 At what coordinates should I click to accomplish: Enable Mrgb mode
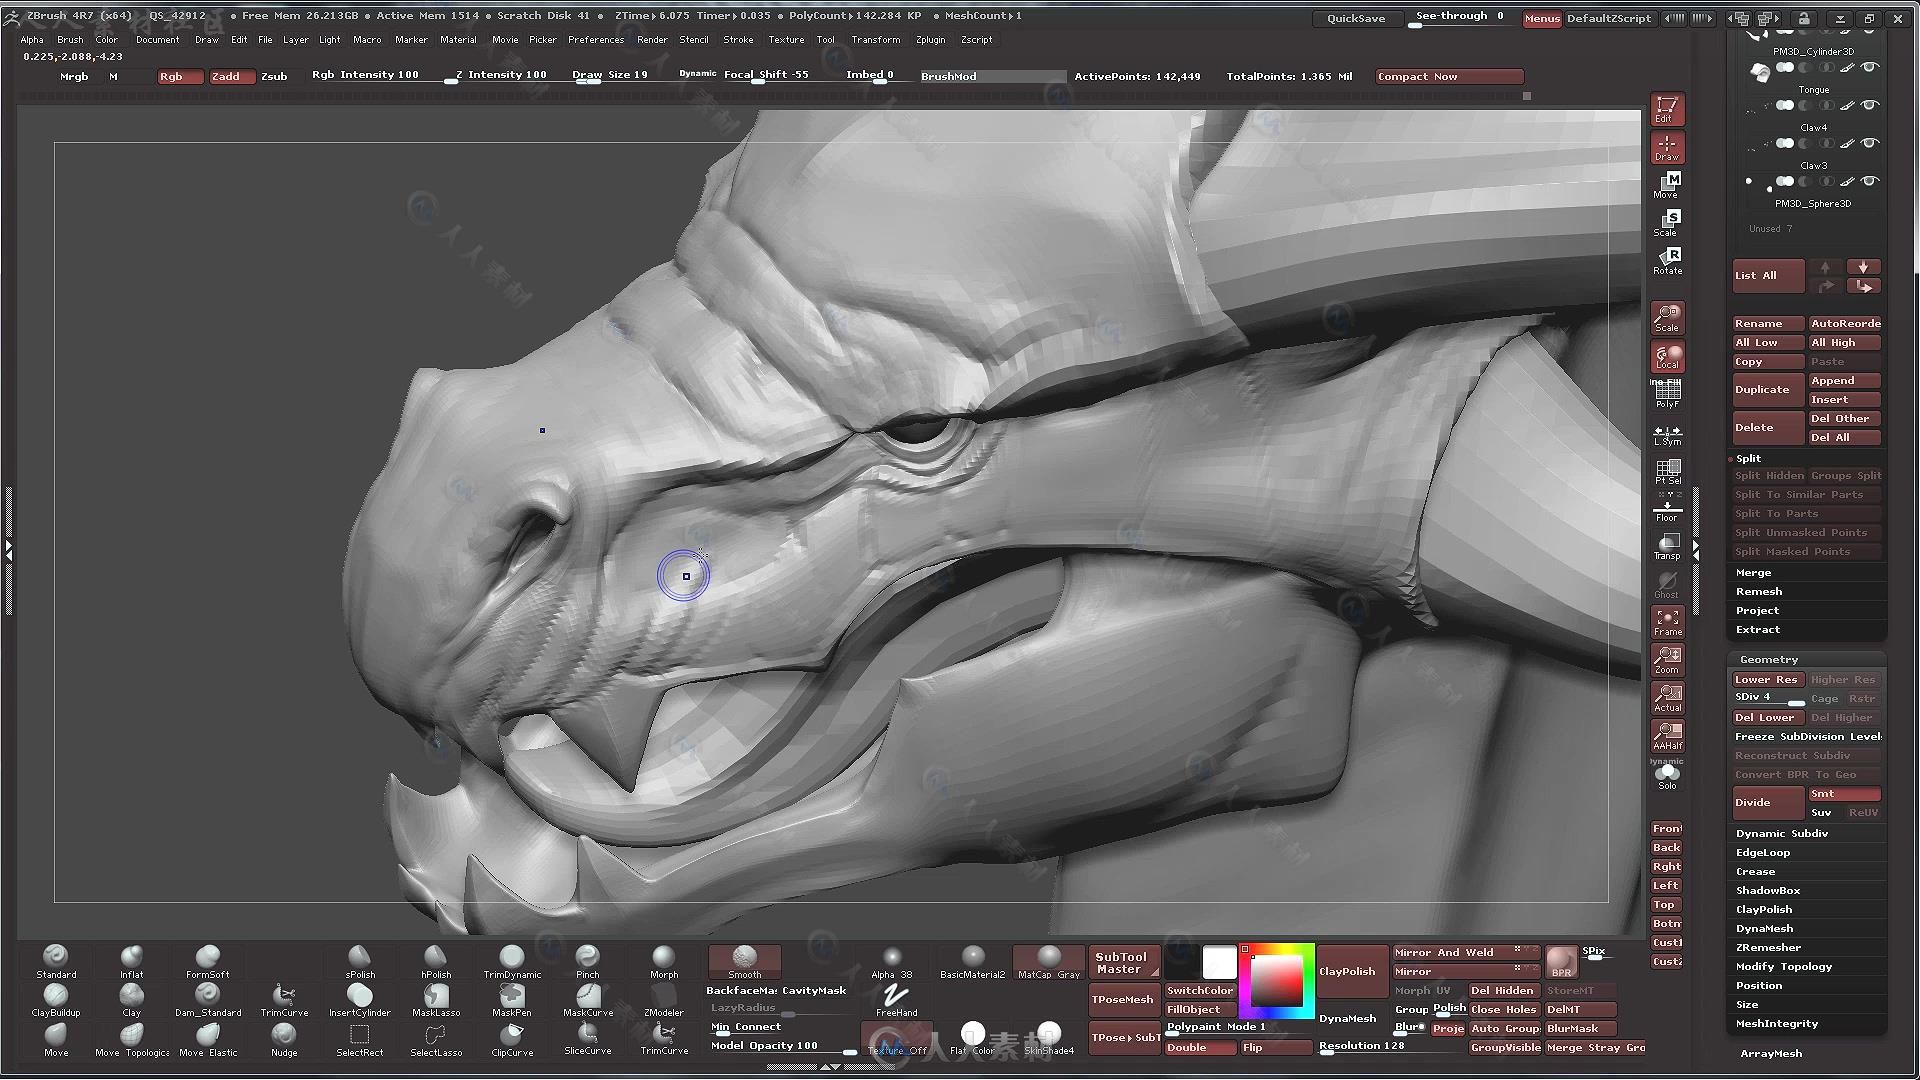[x=74, y=77]
